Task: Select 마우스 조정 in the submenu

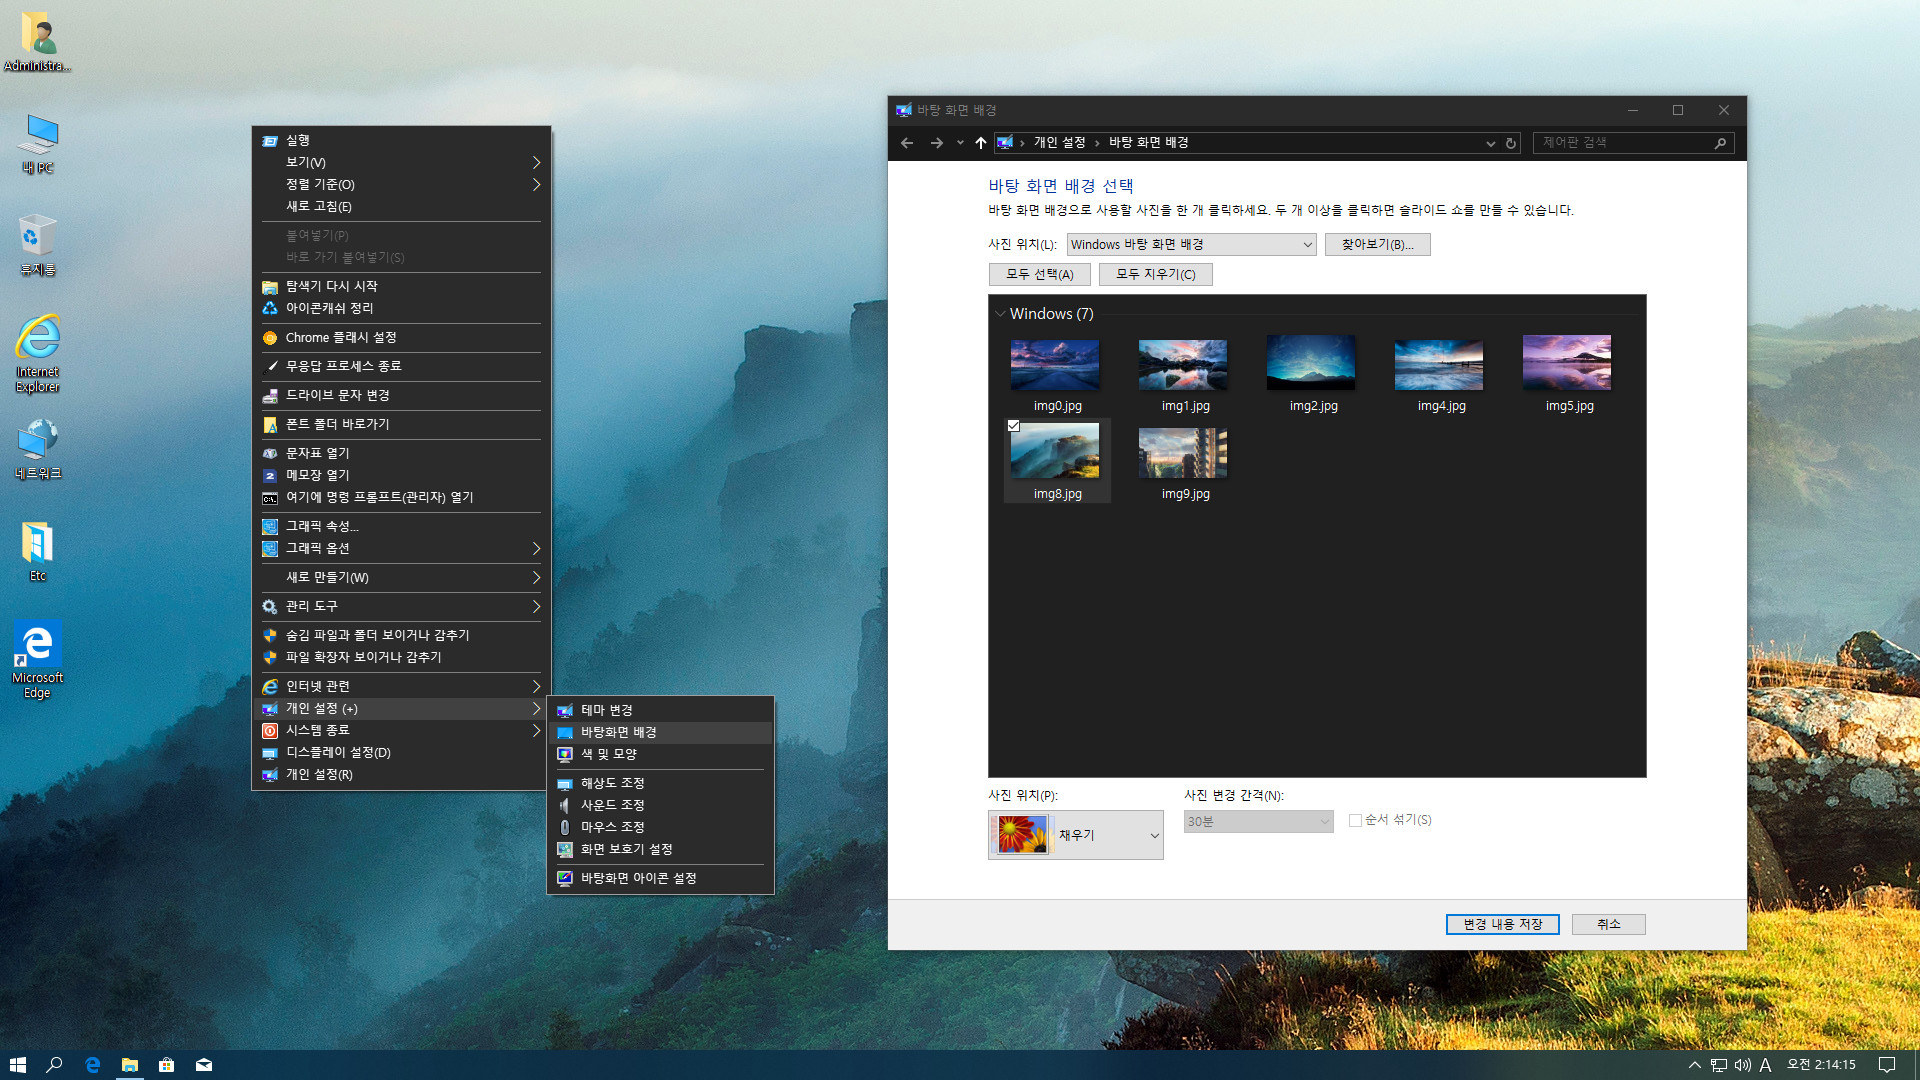Action: tap(660, 827)
